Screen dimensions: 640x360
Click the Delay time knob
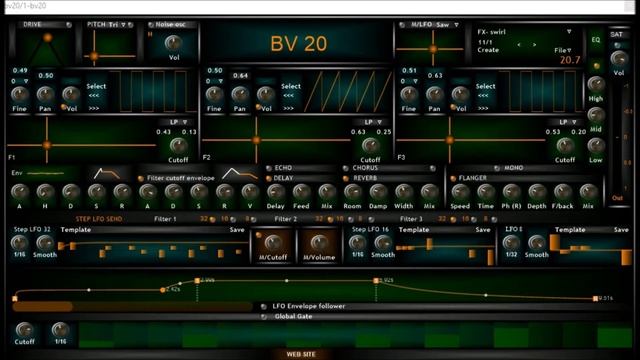[276, 192]
